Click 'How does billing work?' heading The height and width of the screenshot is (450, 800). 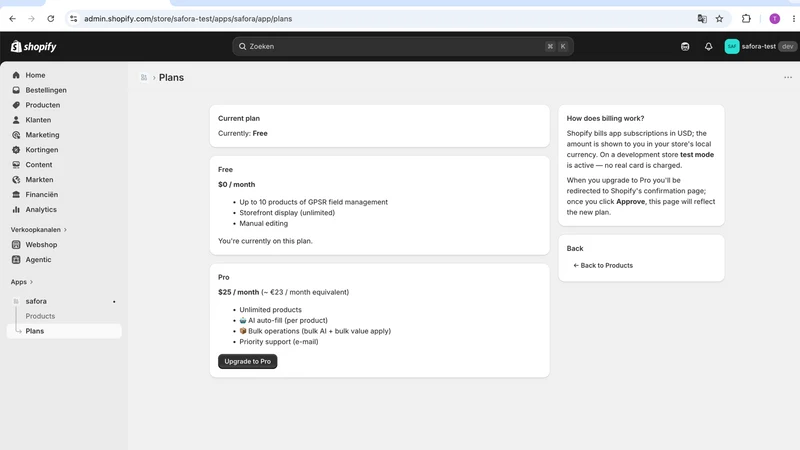point(605,118)
